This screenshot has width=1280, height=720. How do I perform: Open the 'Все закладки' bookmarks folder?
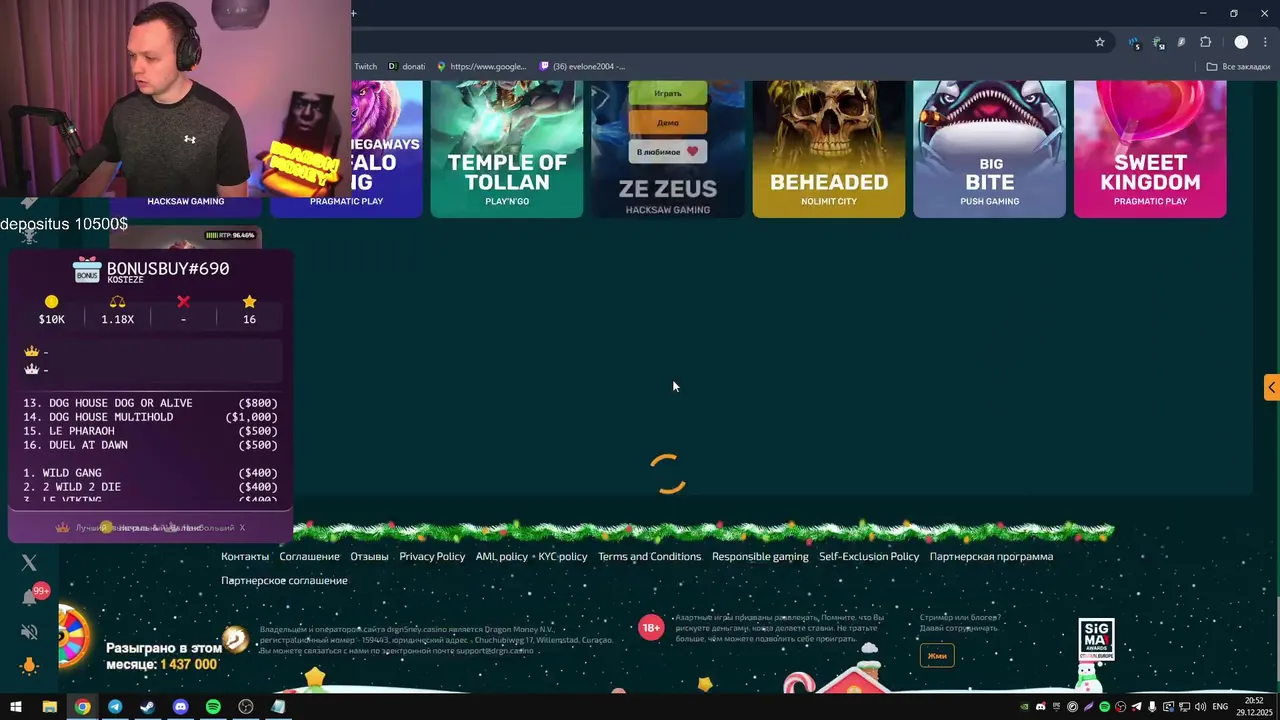1238,67
